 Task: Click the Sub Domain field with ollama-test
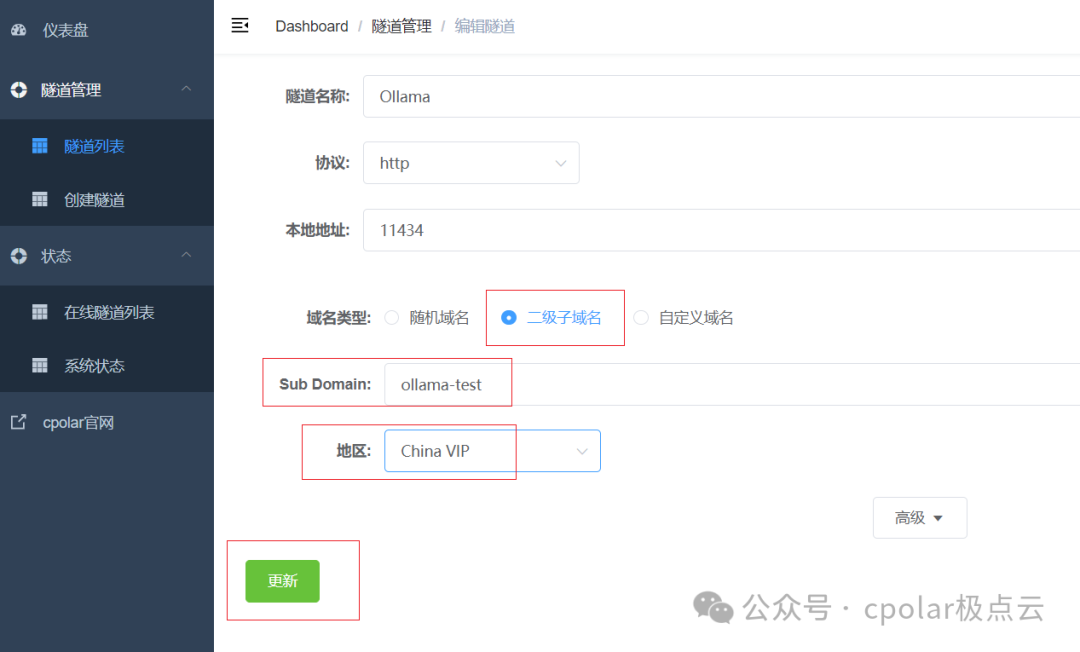tap(732, 384)
